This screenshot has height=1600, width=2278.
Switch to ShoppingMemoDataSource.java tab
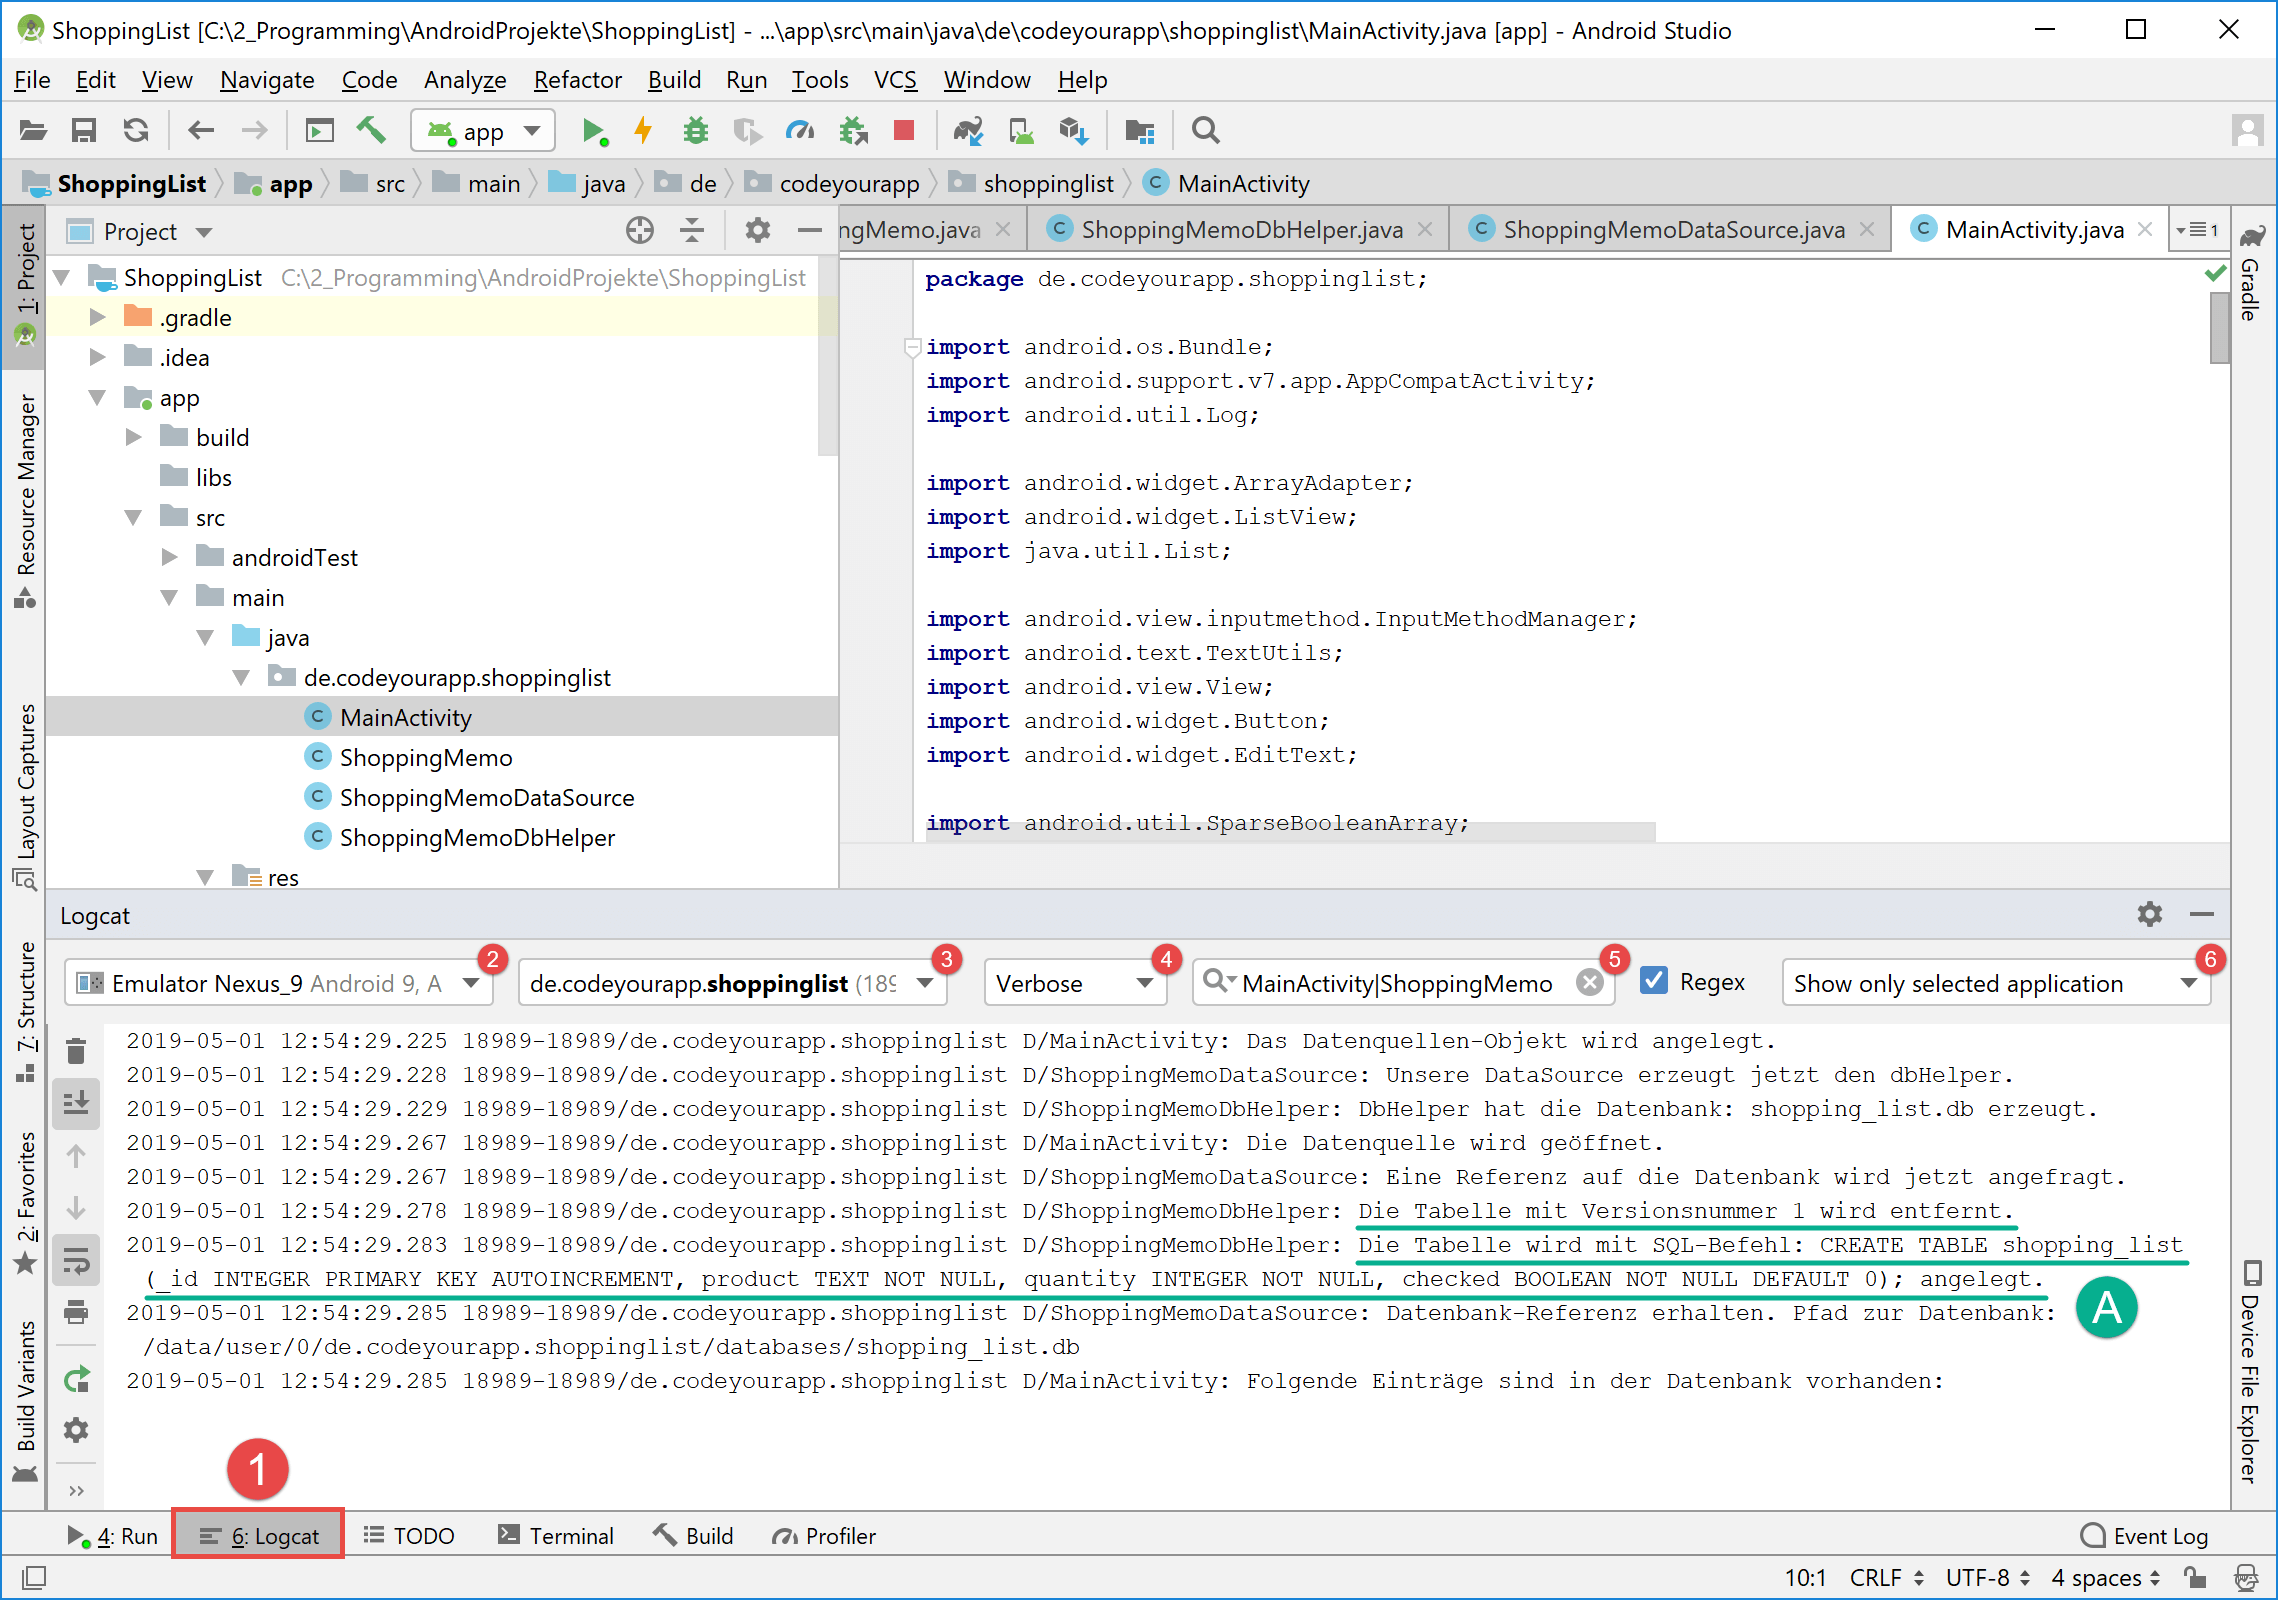(1673, 230)
